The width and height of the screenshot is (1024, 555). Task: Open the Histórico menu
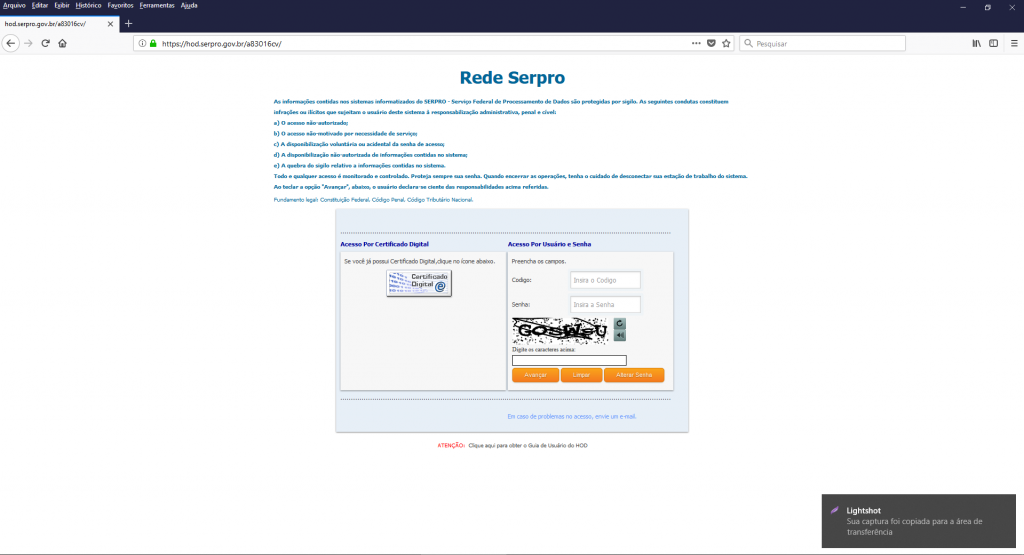point(88,5)
